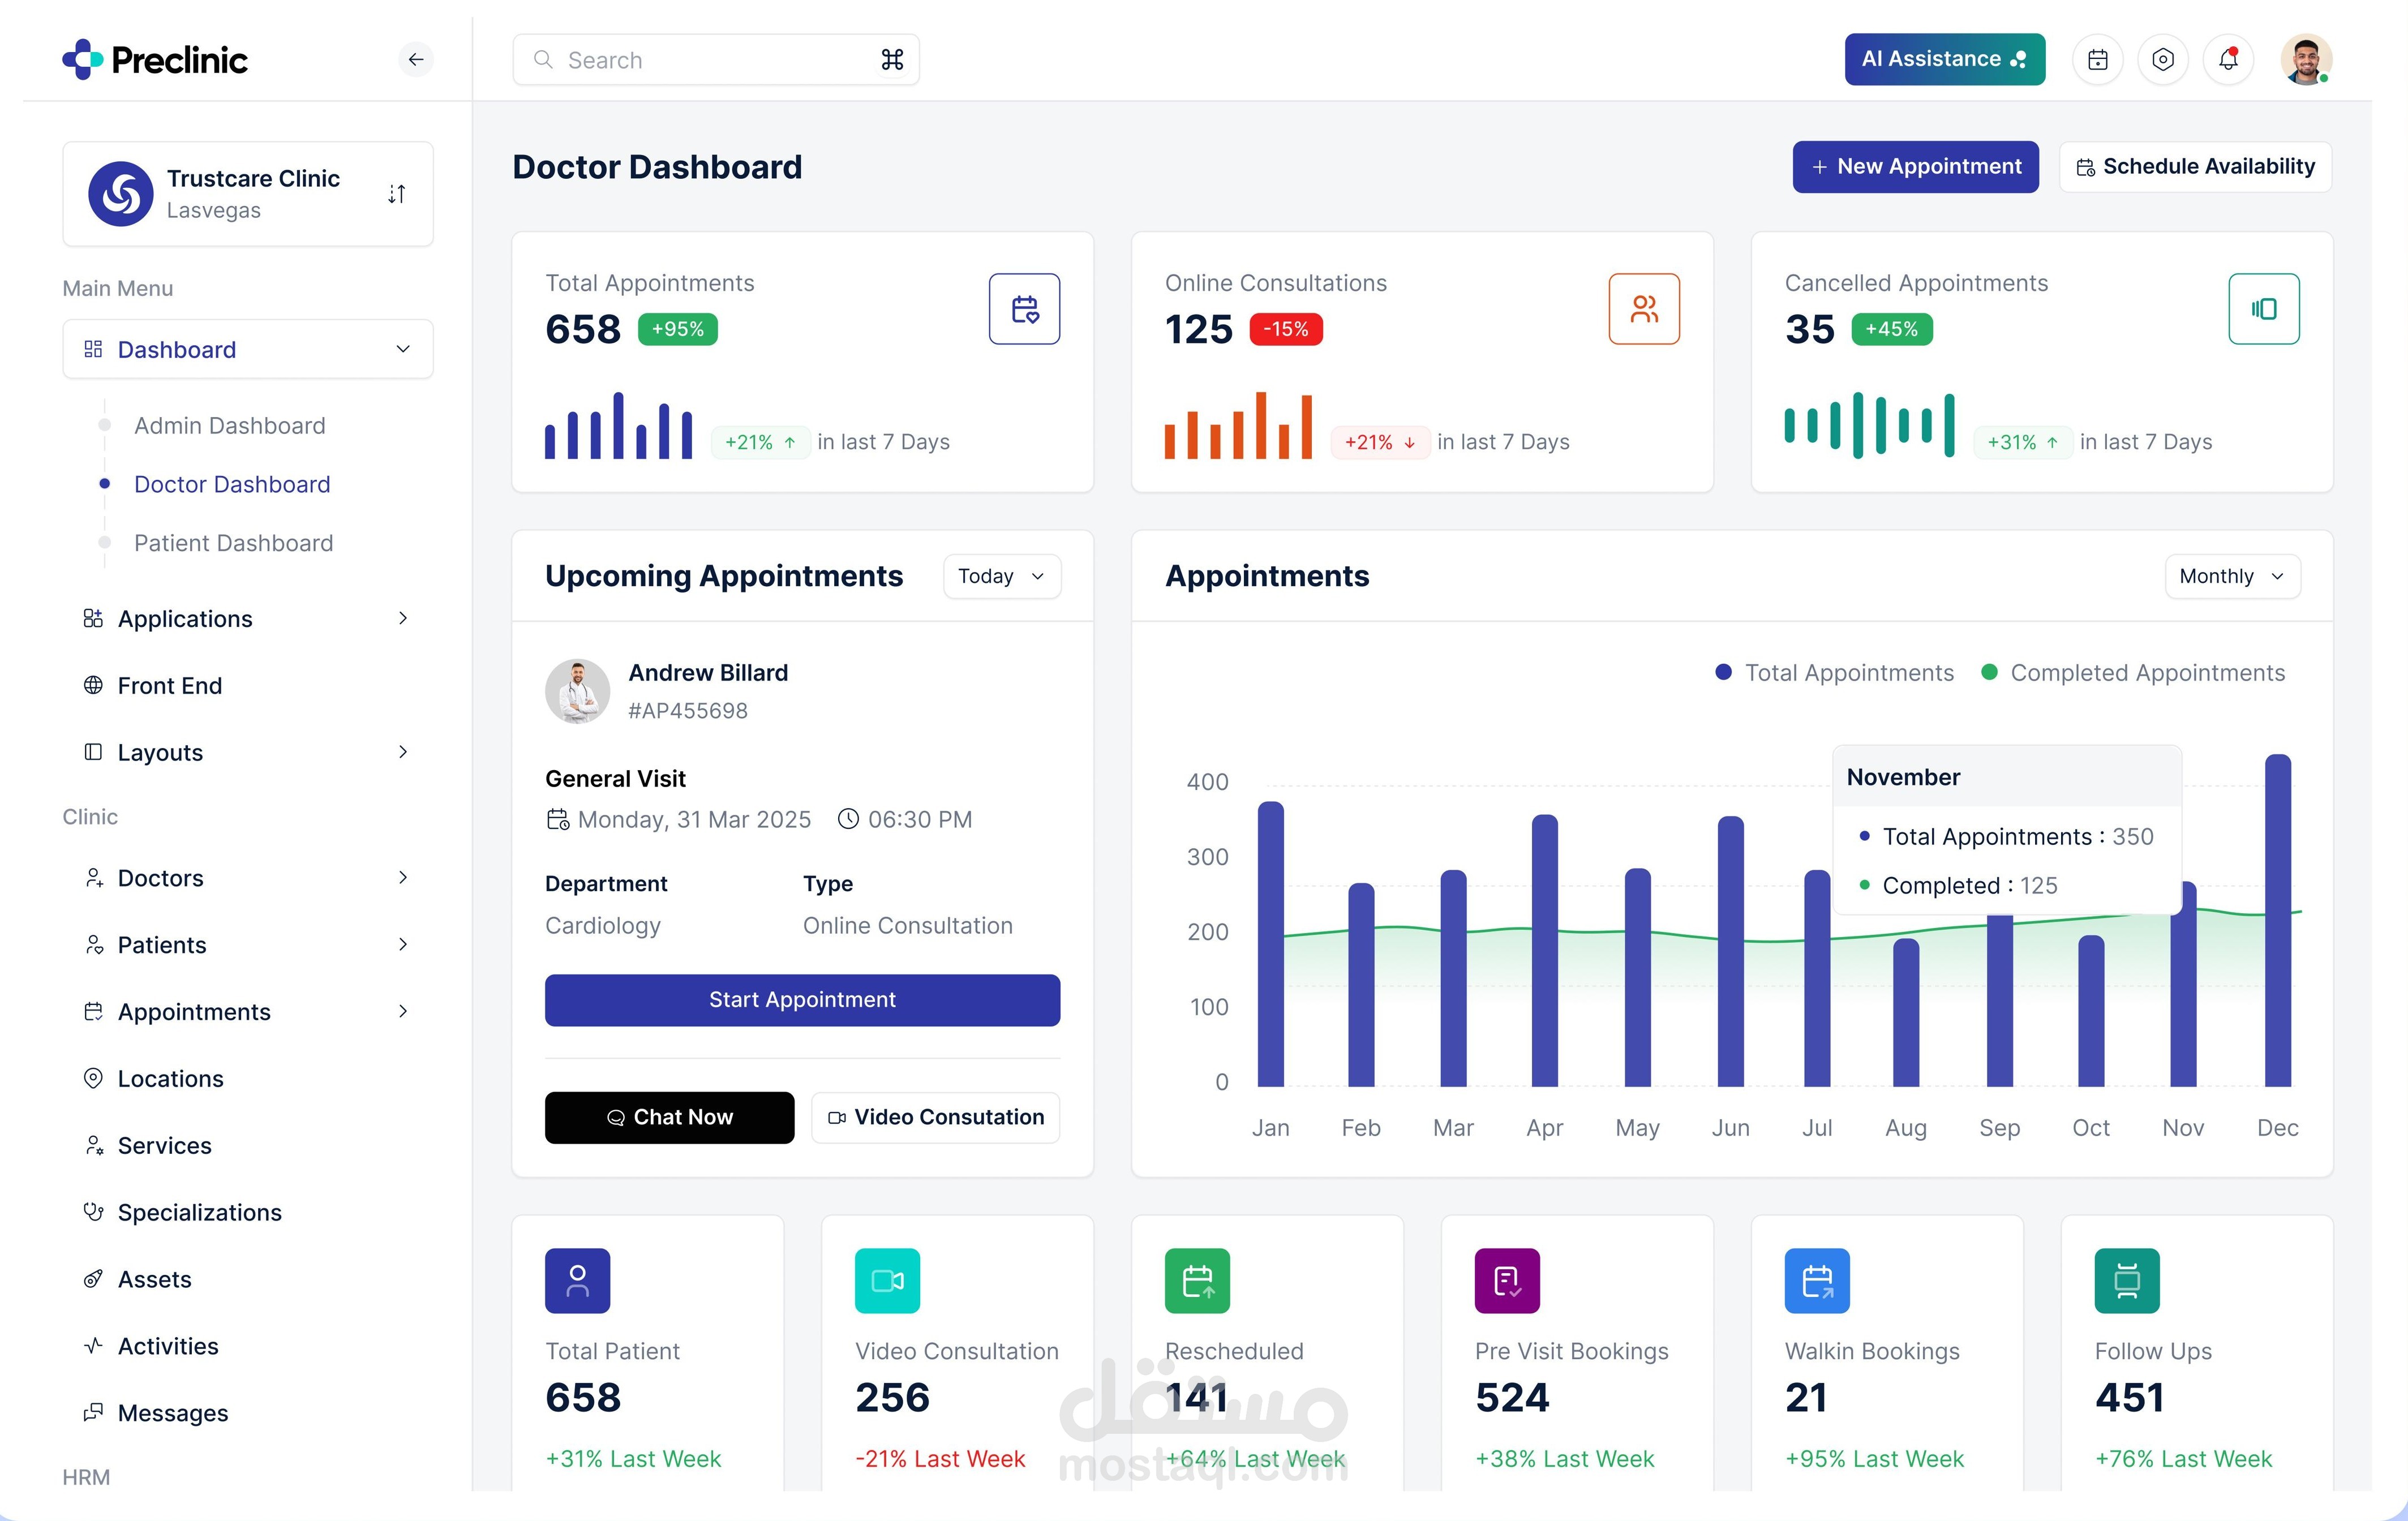
Task: Open the Today filter dropdown
Action: (1002, 576)
